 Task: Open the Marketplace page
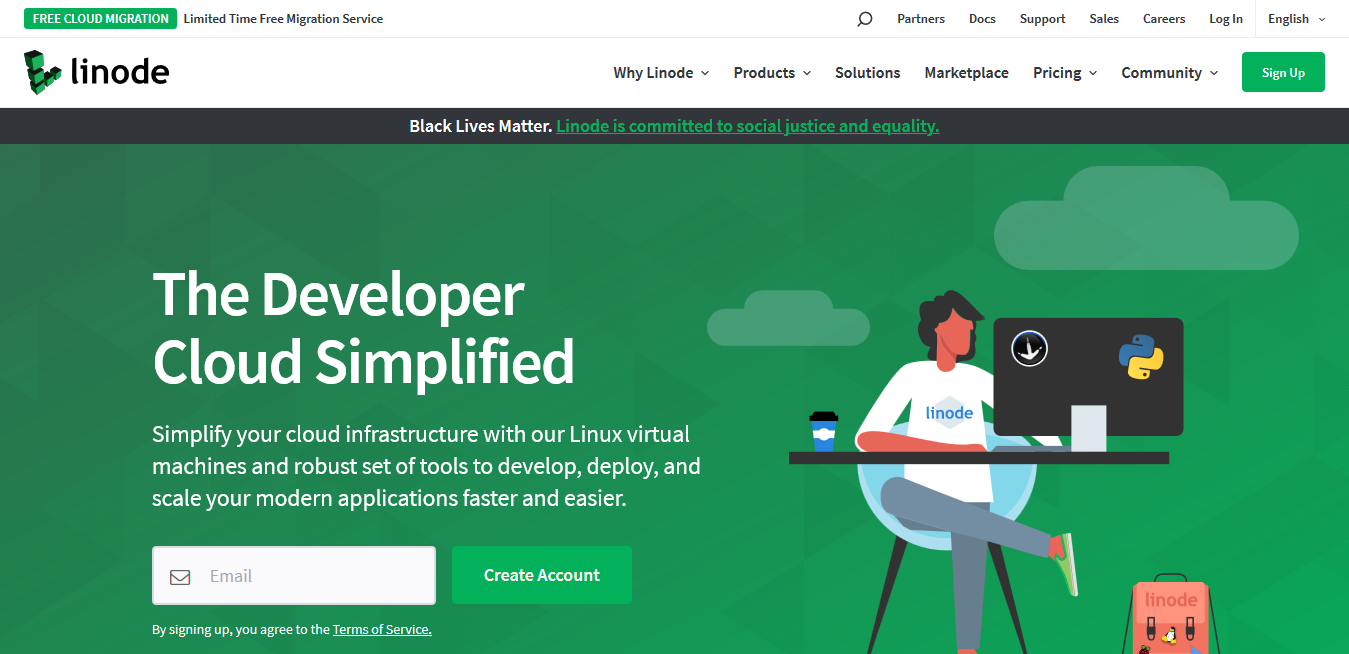966,73
